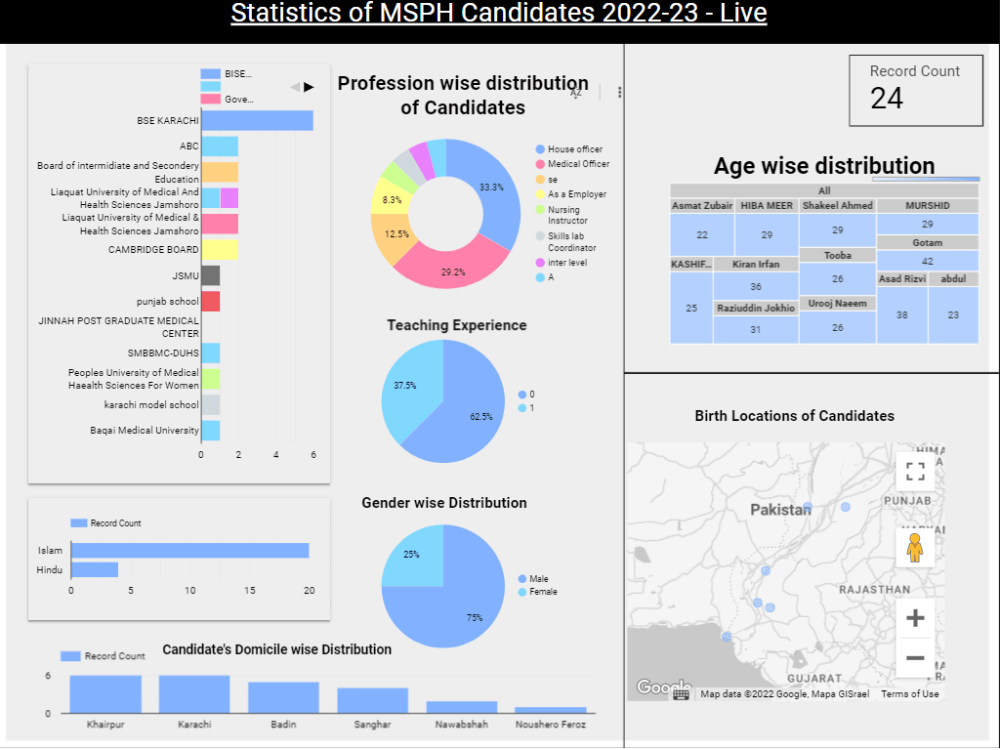The image size is (1000, 750).
Task: Toggle the Female entry in gender legend
Action: pos(538,591)
